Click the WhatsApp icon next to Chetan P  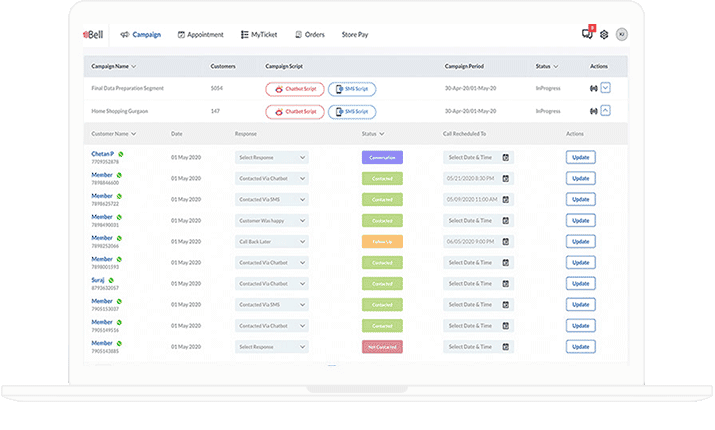tap(121, 154)
